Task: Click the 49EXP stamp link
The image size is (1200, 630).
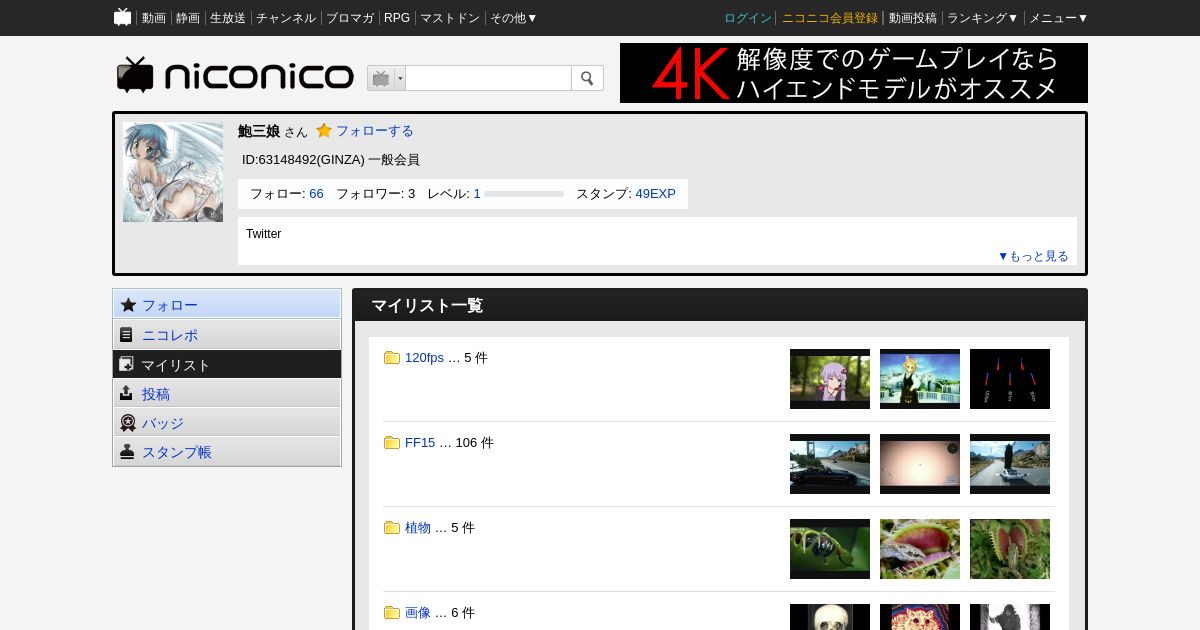Action: coord(656,194)
